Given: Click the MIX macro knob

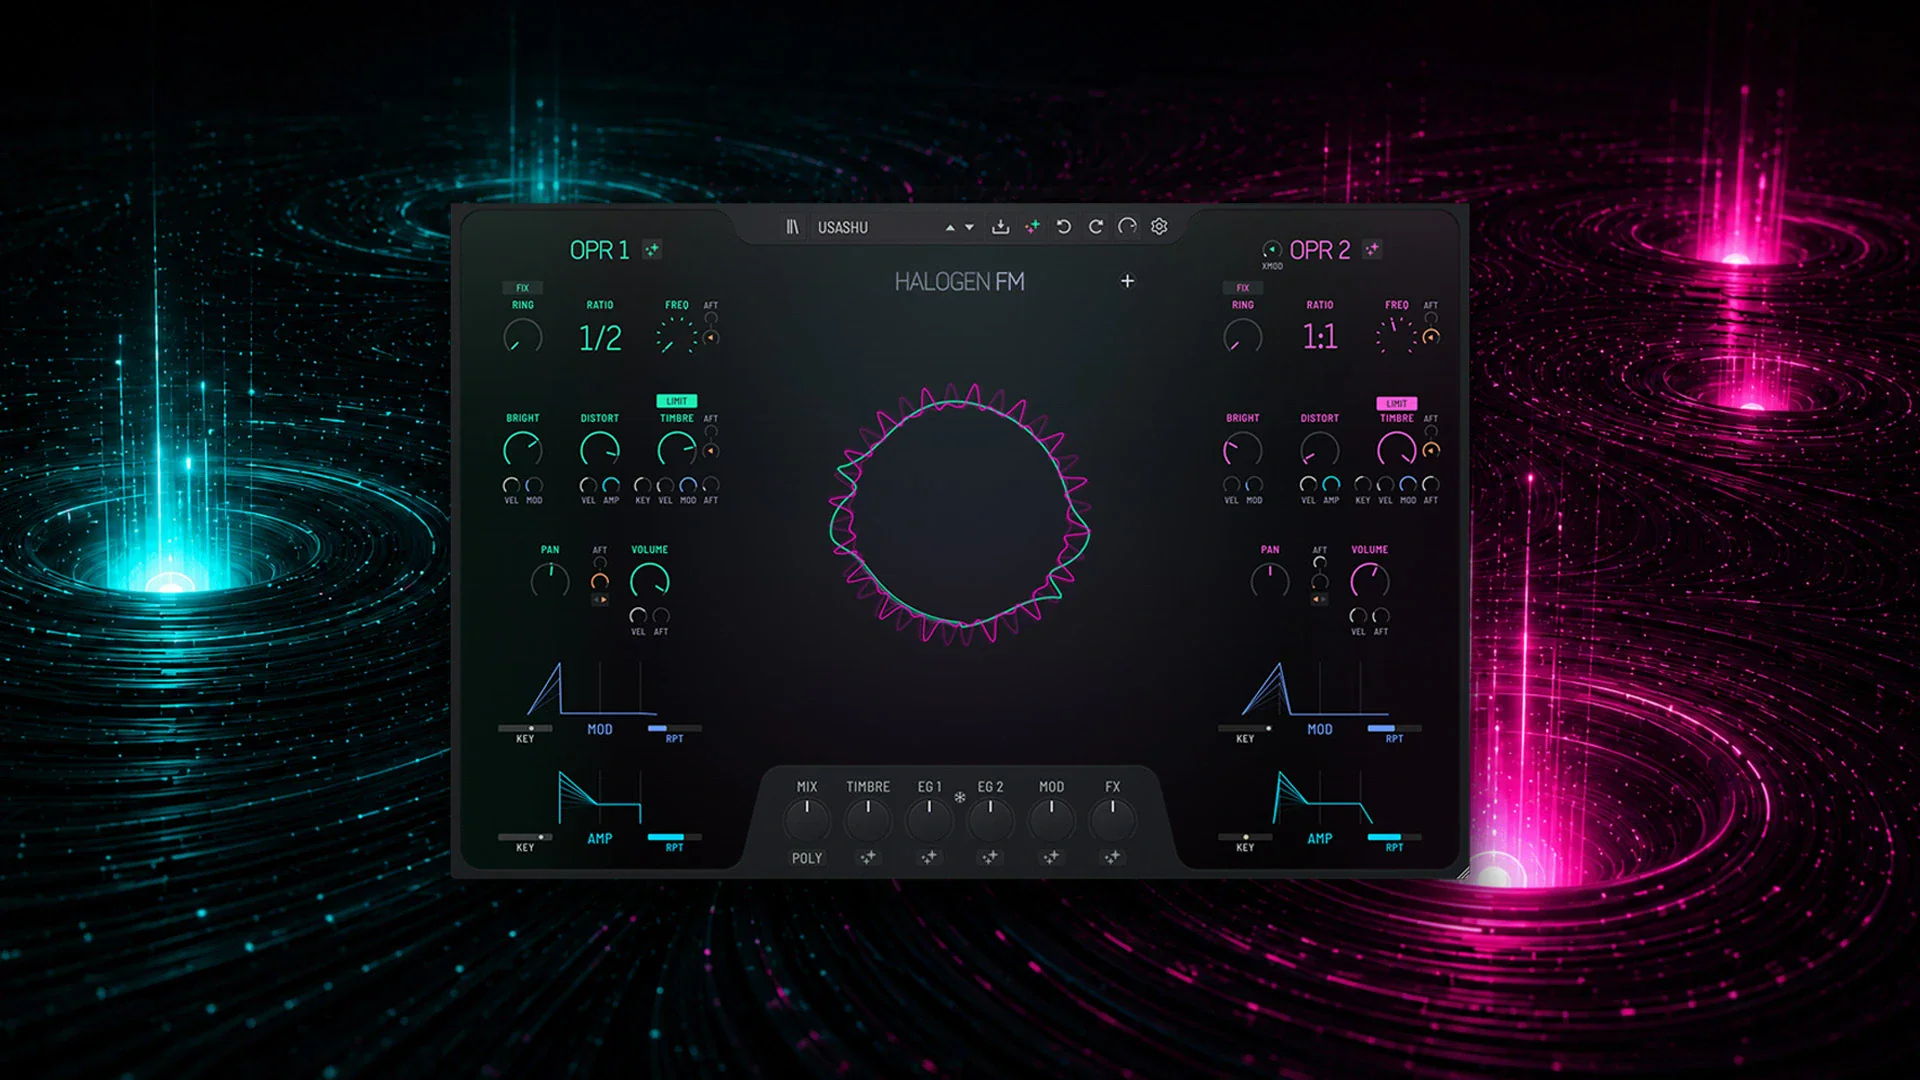Looking at the screenshot, I should [x=807, y=820].
